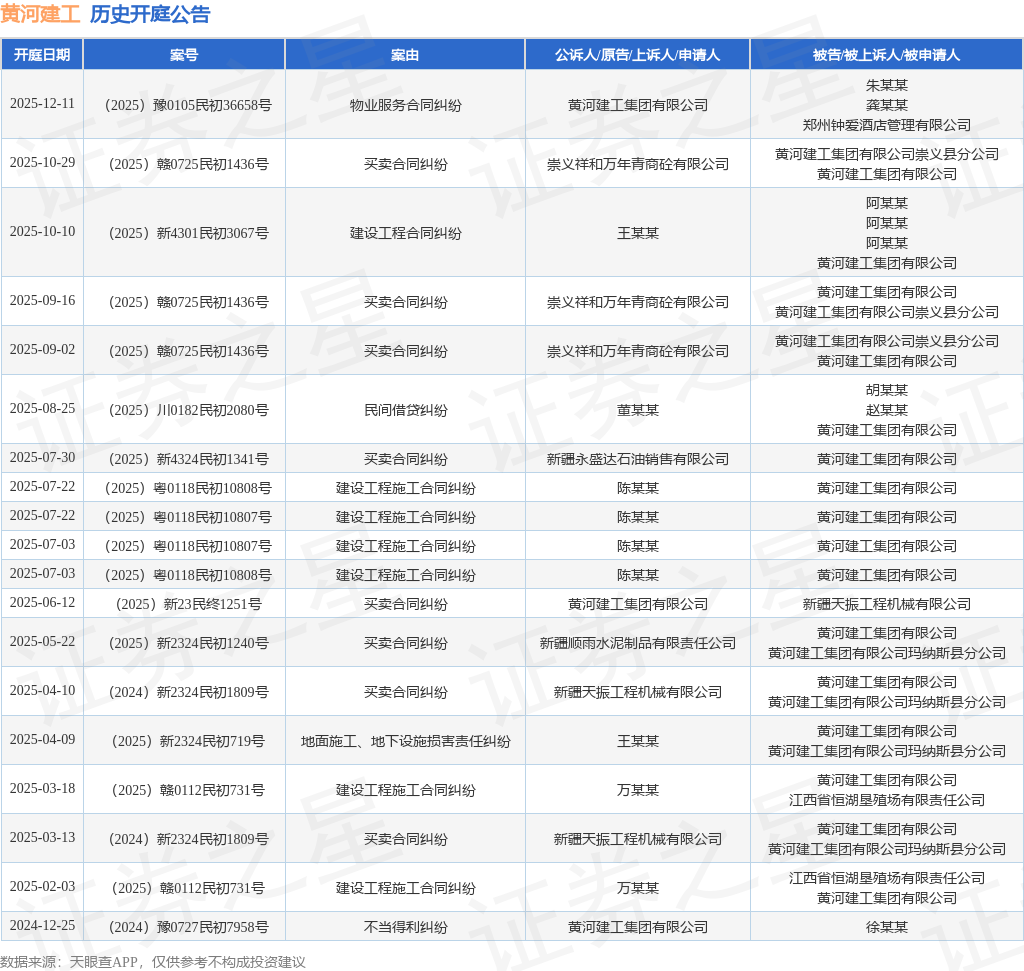The height and width of the screenshot is (971, 1024).
Task: Click defendant 郑州钟爱酒店管理有限公司
Action: pyautogui.click(x=886, y=125)
